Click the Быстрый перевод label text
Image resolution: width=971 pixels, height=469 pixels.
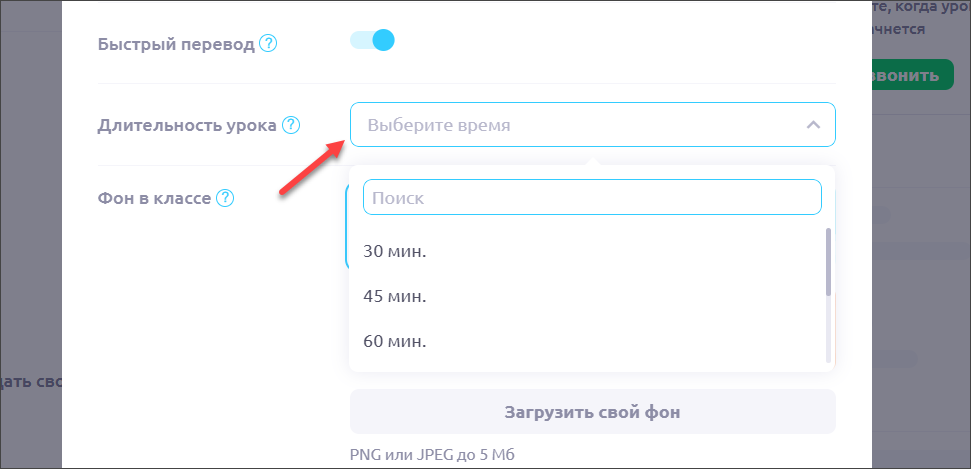(176, 44)
